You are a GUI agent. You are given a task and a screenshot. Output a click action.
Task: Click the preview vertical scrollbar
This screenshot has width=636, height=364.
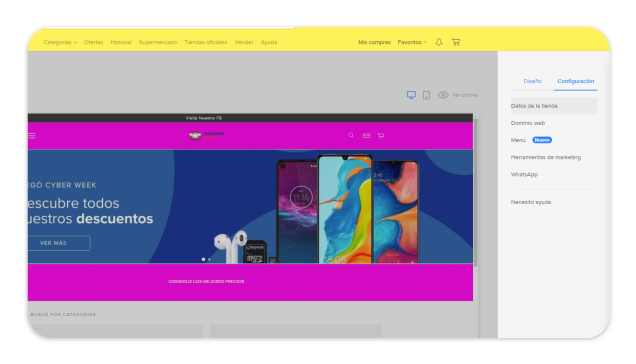click(475, 193)
